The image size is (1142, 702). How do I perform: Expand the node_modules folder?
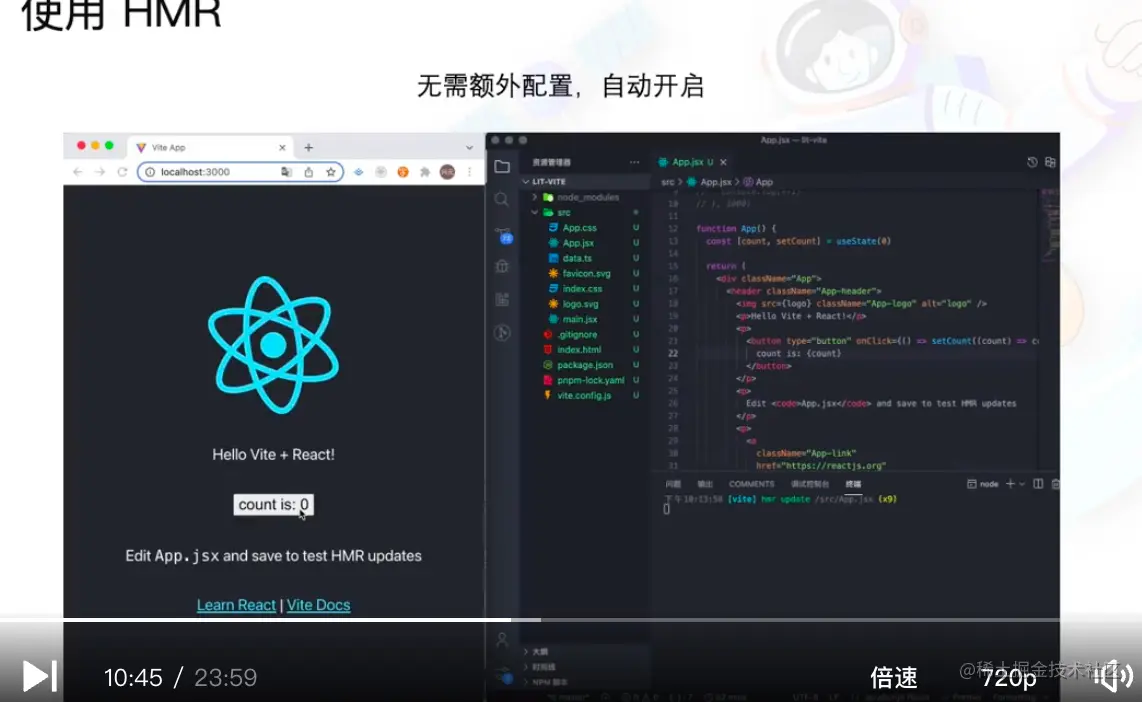pos(587,197)
